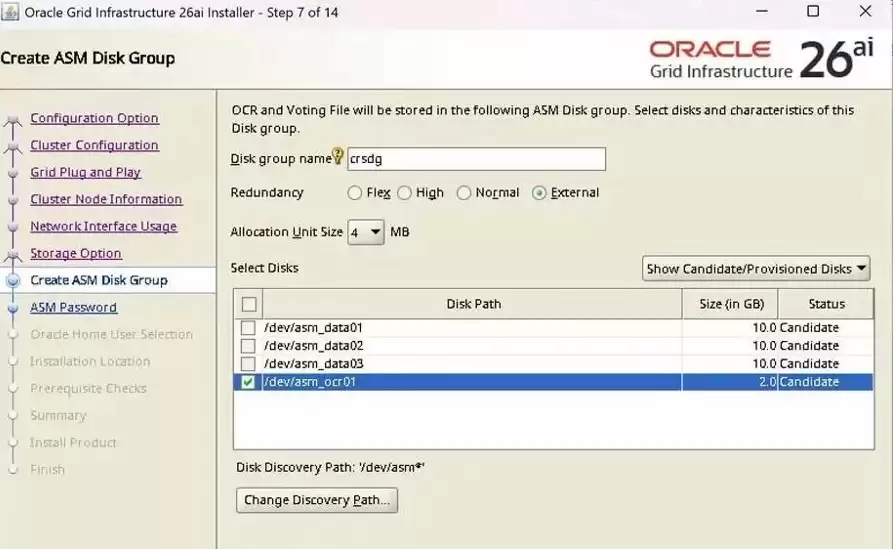Select High redundancy option
The image size is (895, 549).
(x=404, y=193)
